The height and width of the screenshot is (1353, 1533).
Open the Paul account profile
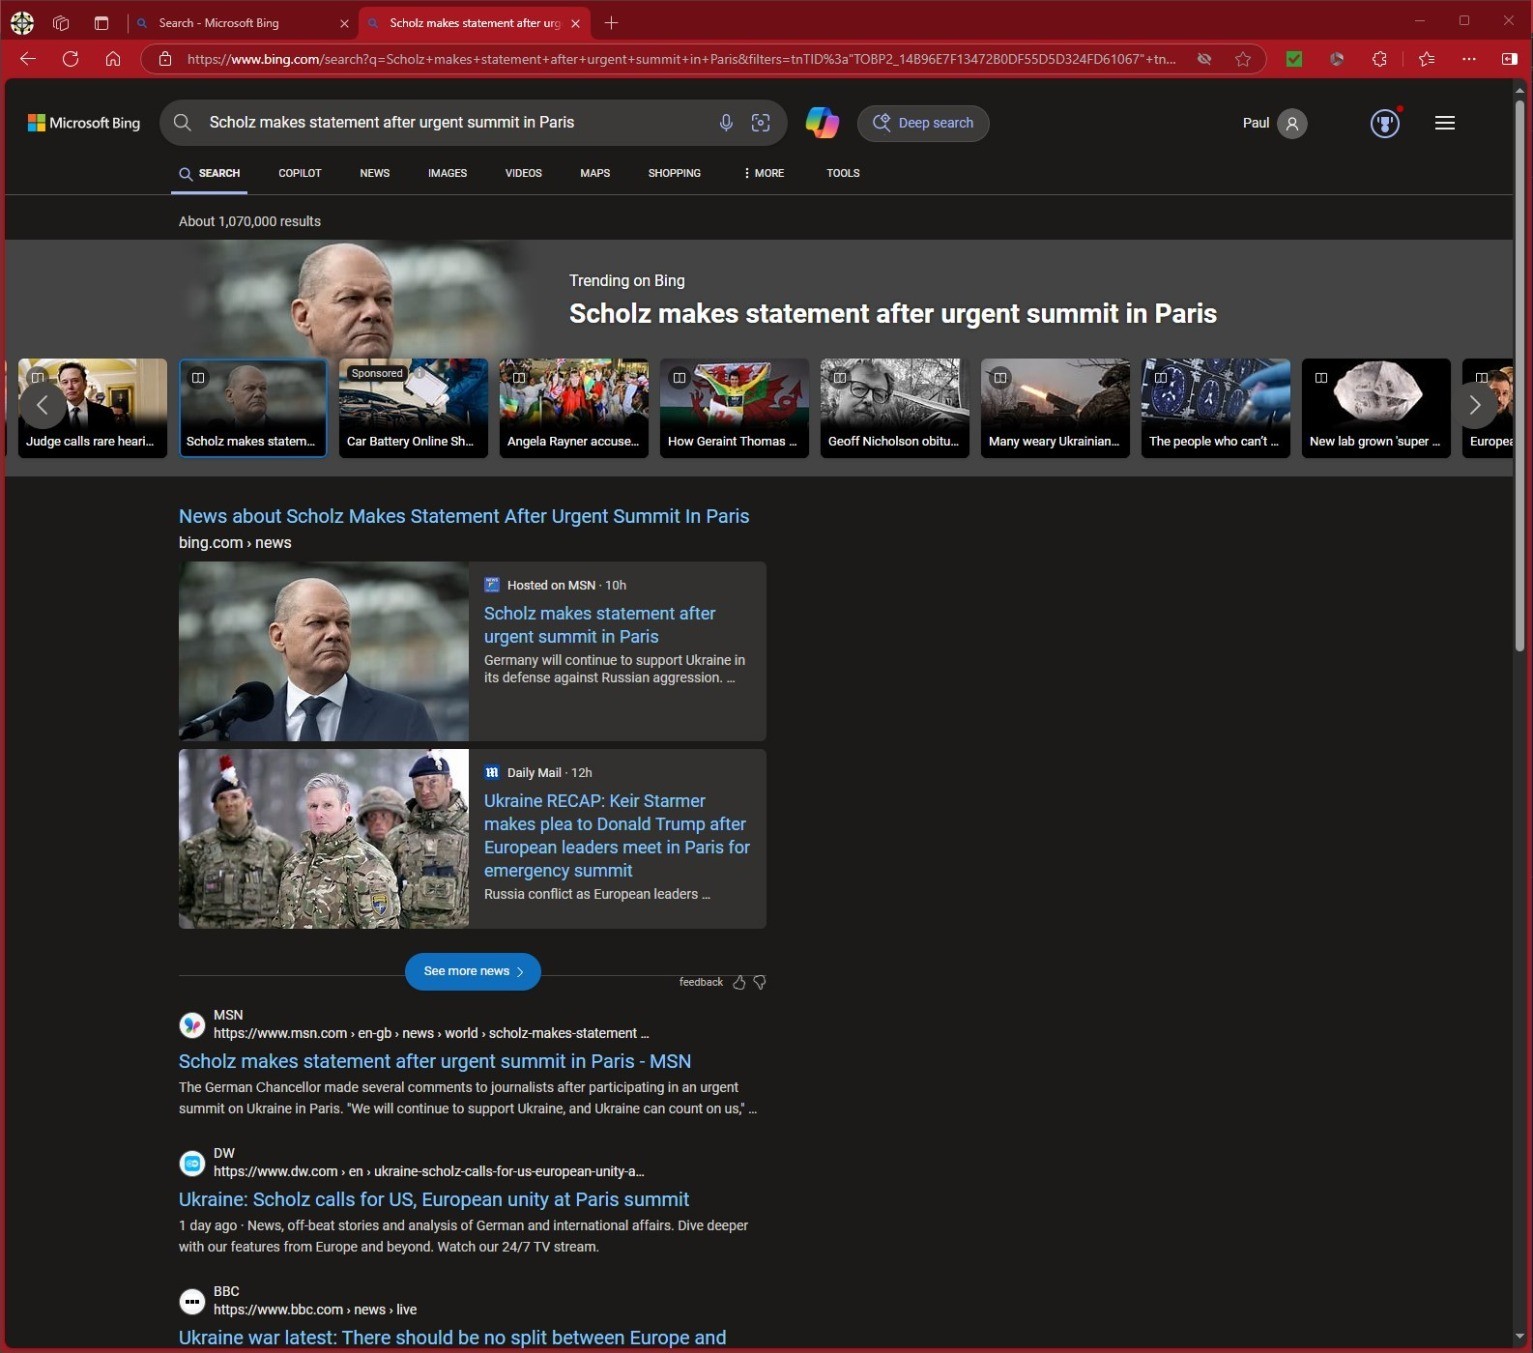[1274, 123]
